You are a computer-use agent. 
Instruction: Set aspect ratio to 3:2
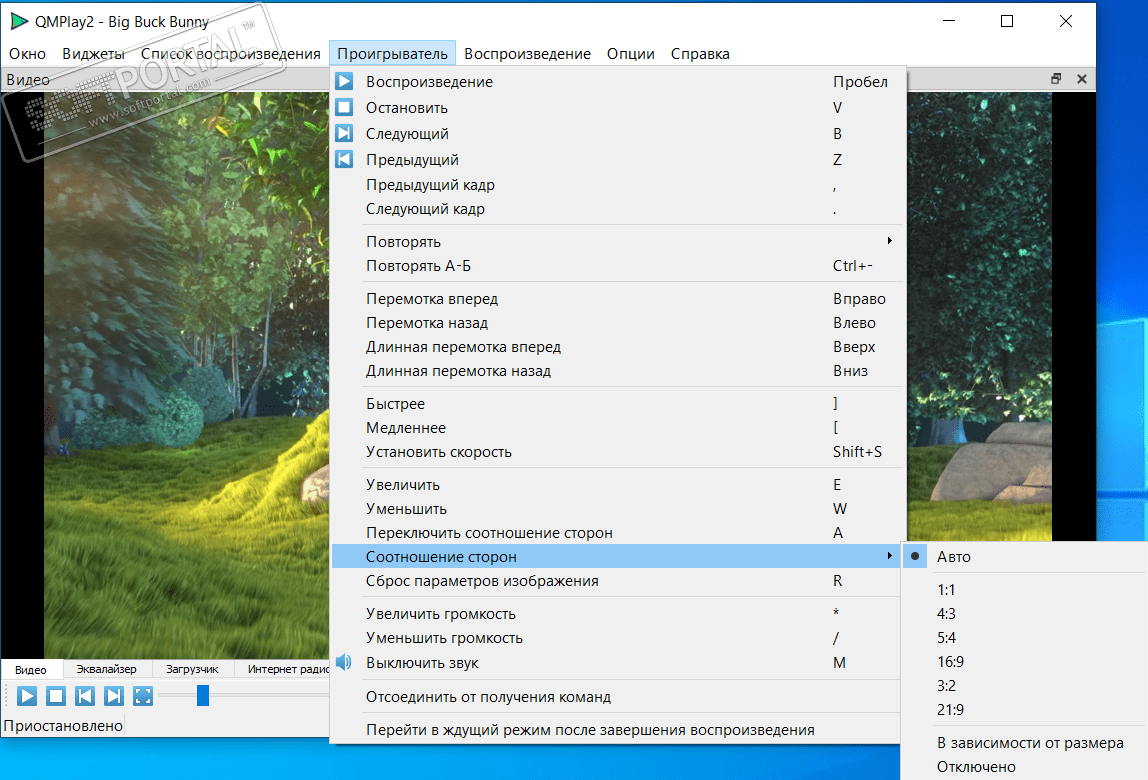[1024, 686]
